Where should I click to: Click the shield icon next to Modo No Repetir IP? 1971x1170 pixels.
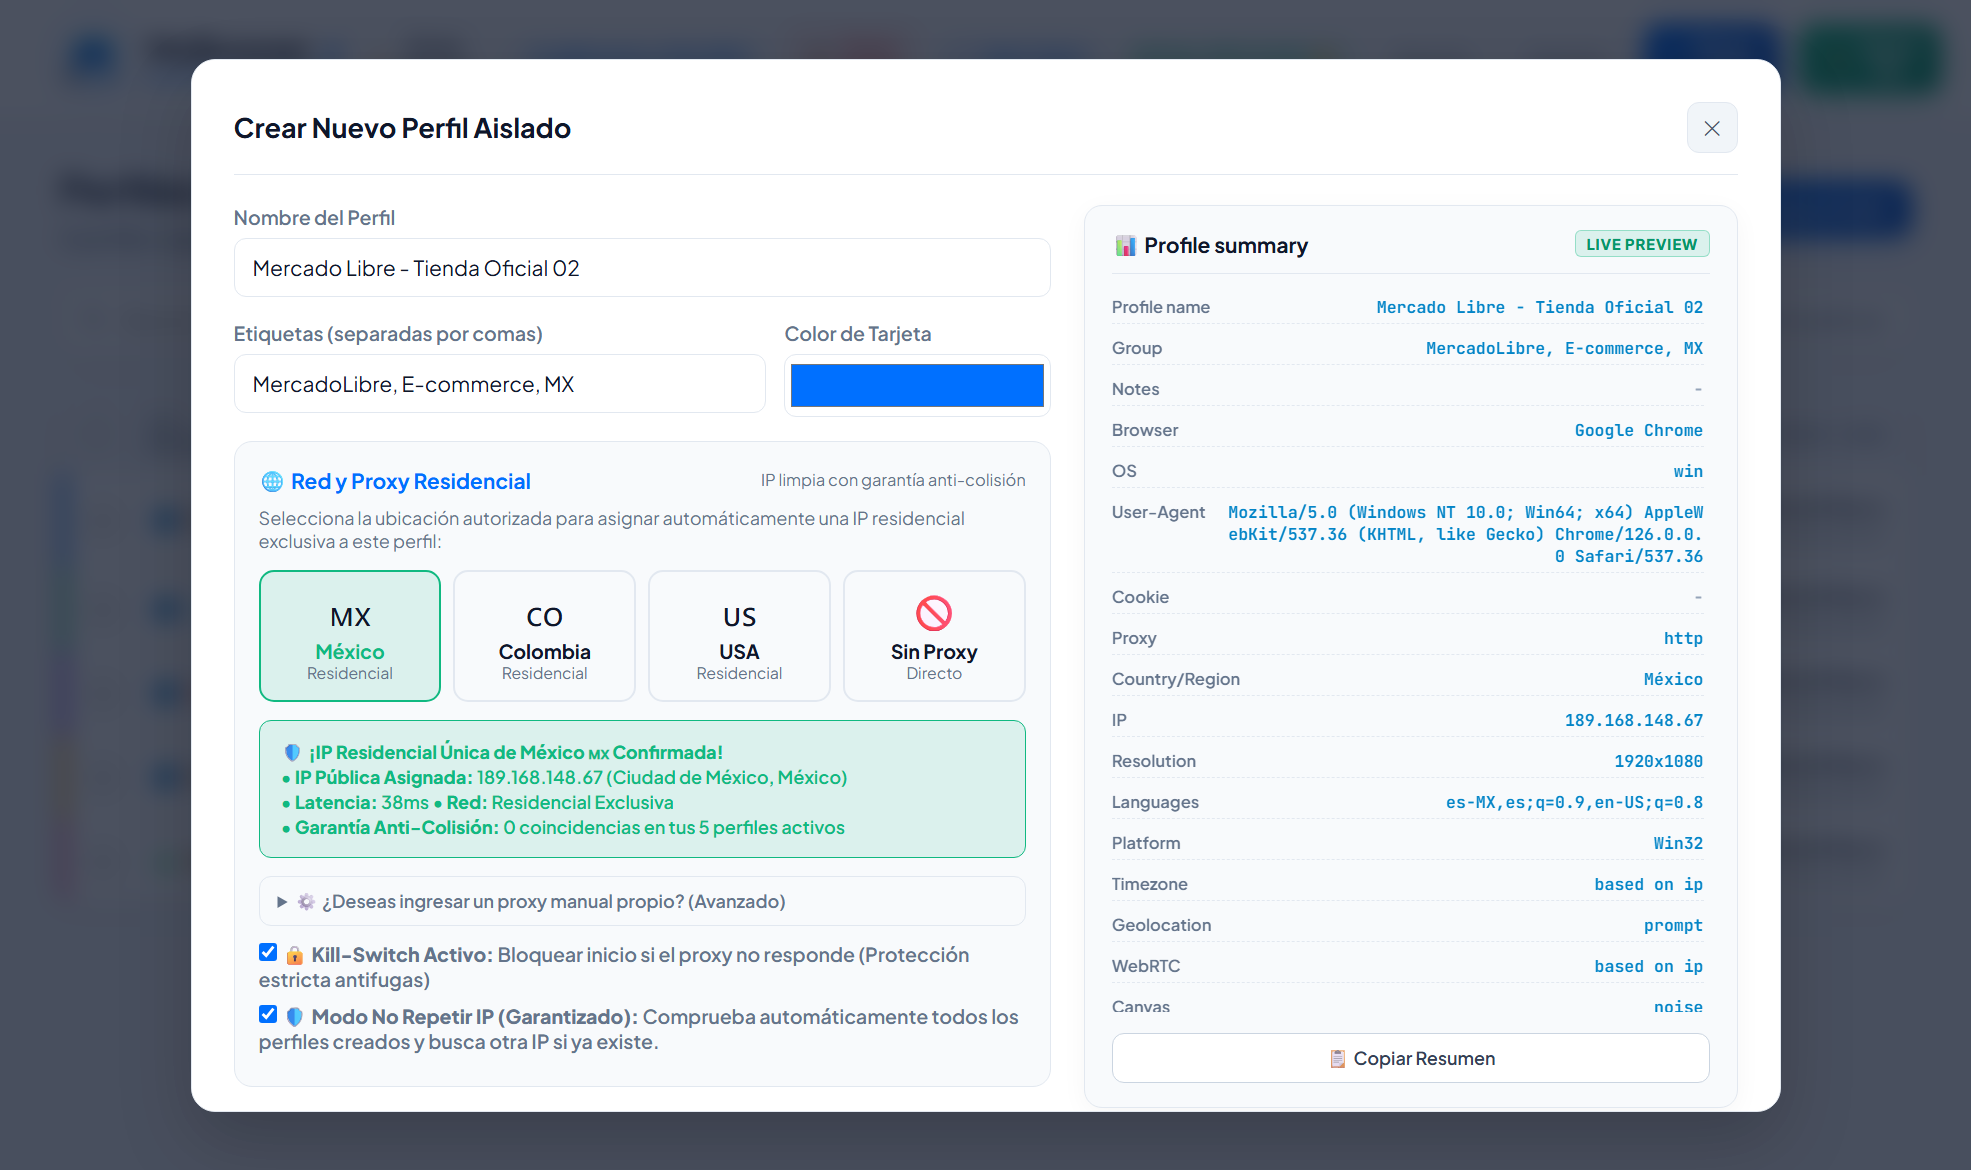(x=295, y=1017)
